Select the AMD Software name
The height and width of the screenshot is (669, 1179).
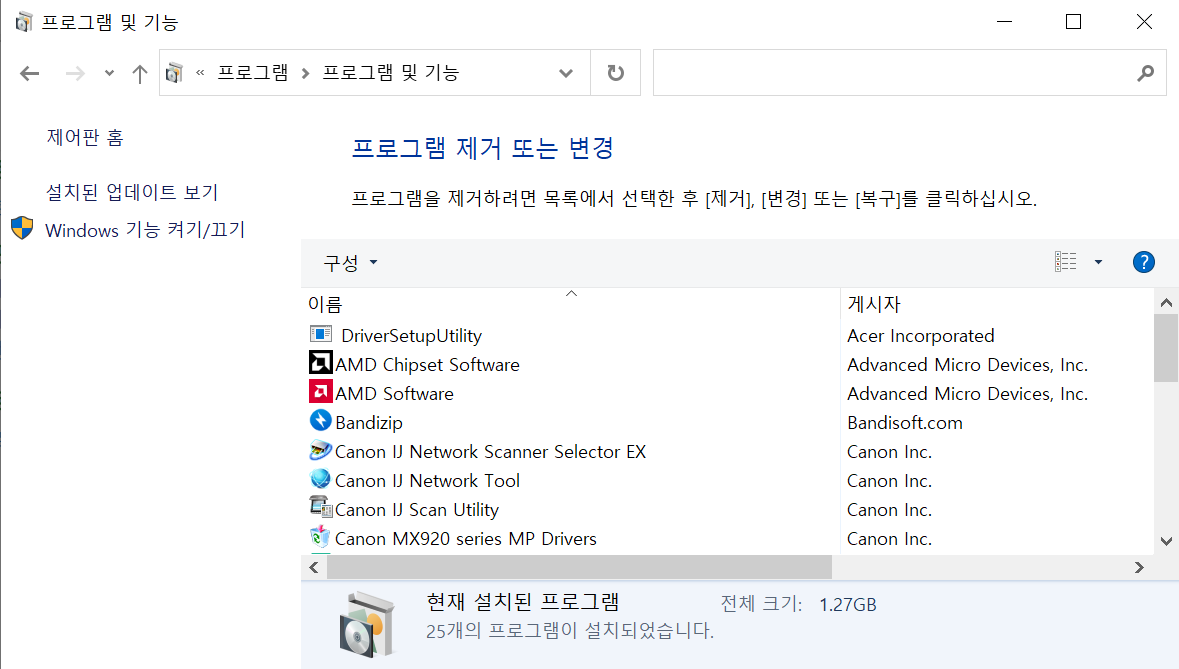pos(395,394)
